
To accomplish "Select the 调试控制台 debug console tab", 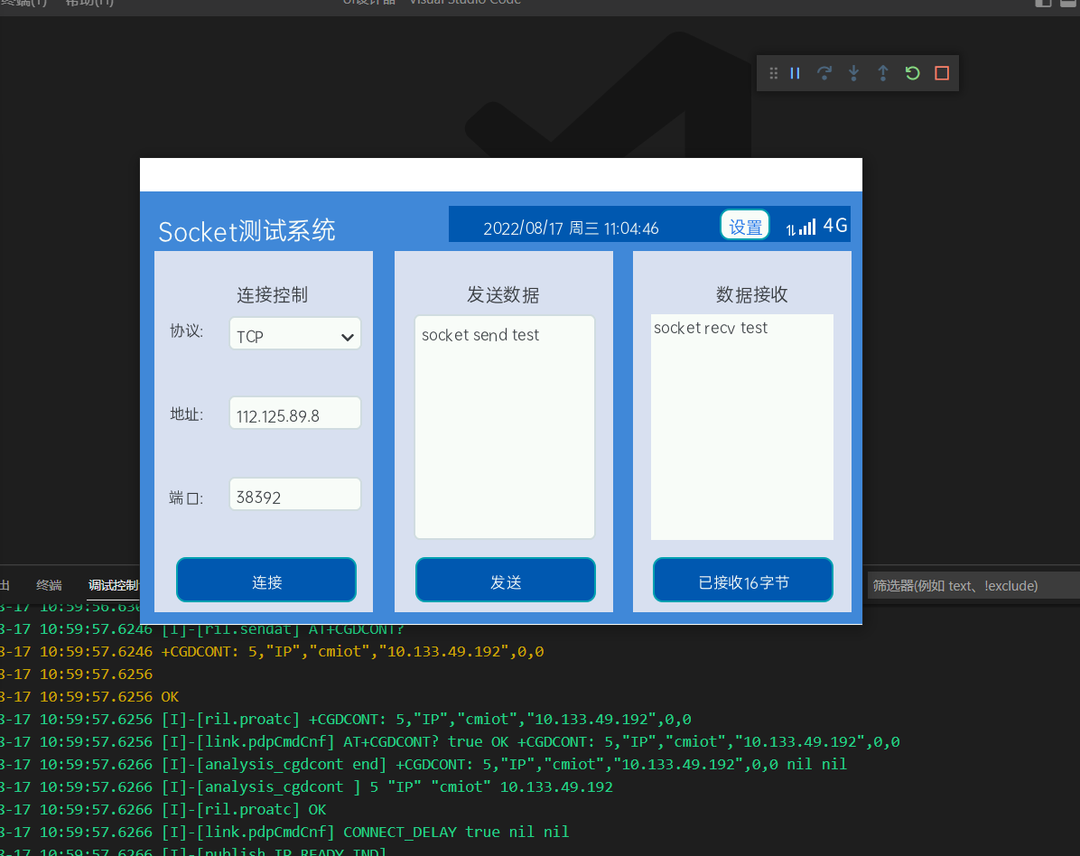I will coord(114,585).
